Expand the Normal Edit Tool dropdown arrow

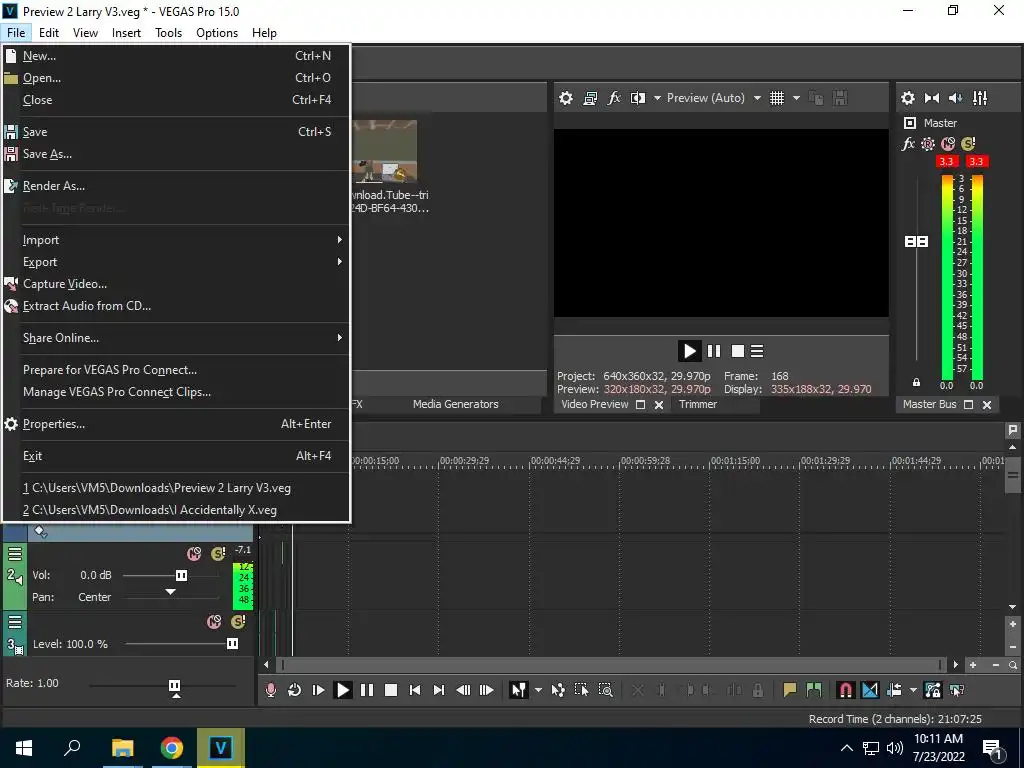pyautogui.click(x=538, y=690)
